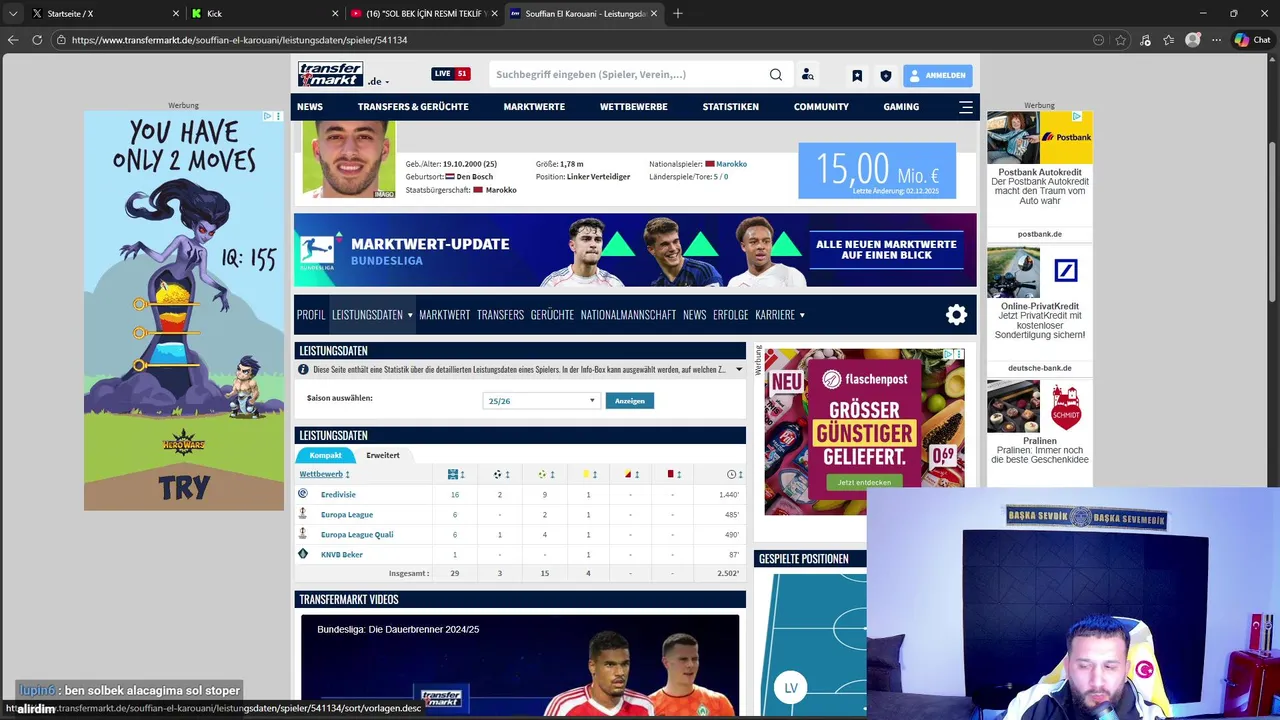Click the browser address bar URL
Image resolution: width=1280 pixels, height=720 pixels.
click(240, 40)
